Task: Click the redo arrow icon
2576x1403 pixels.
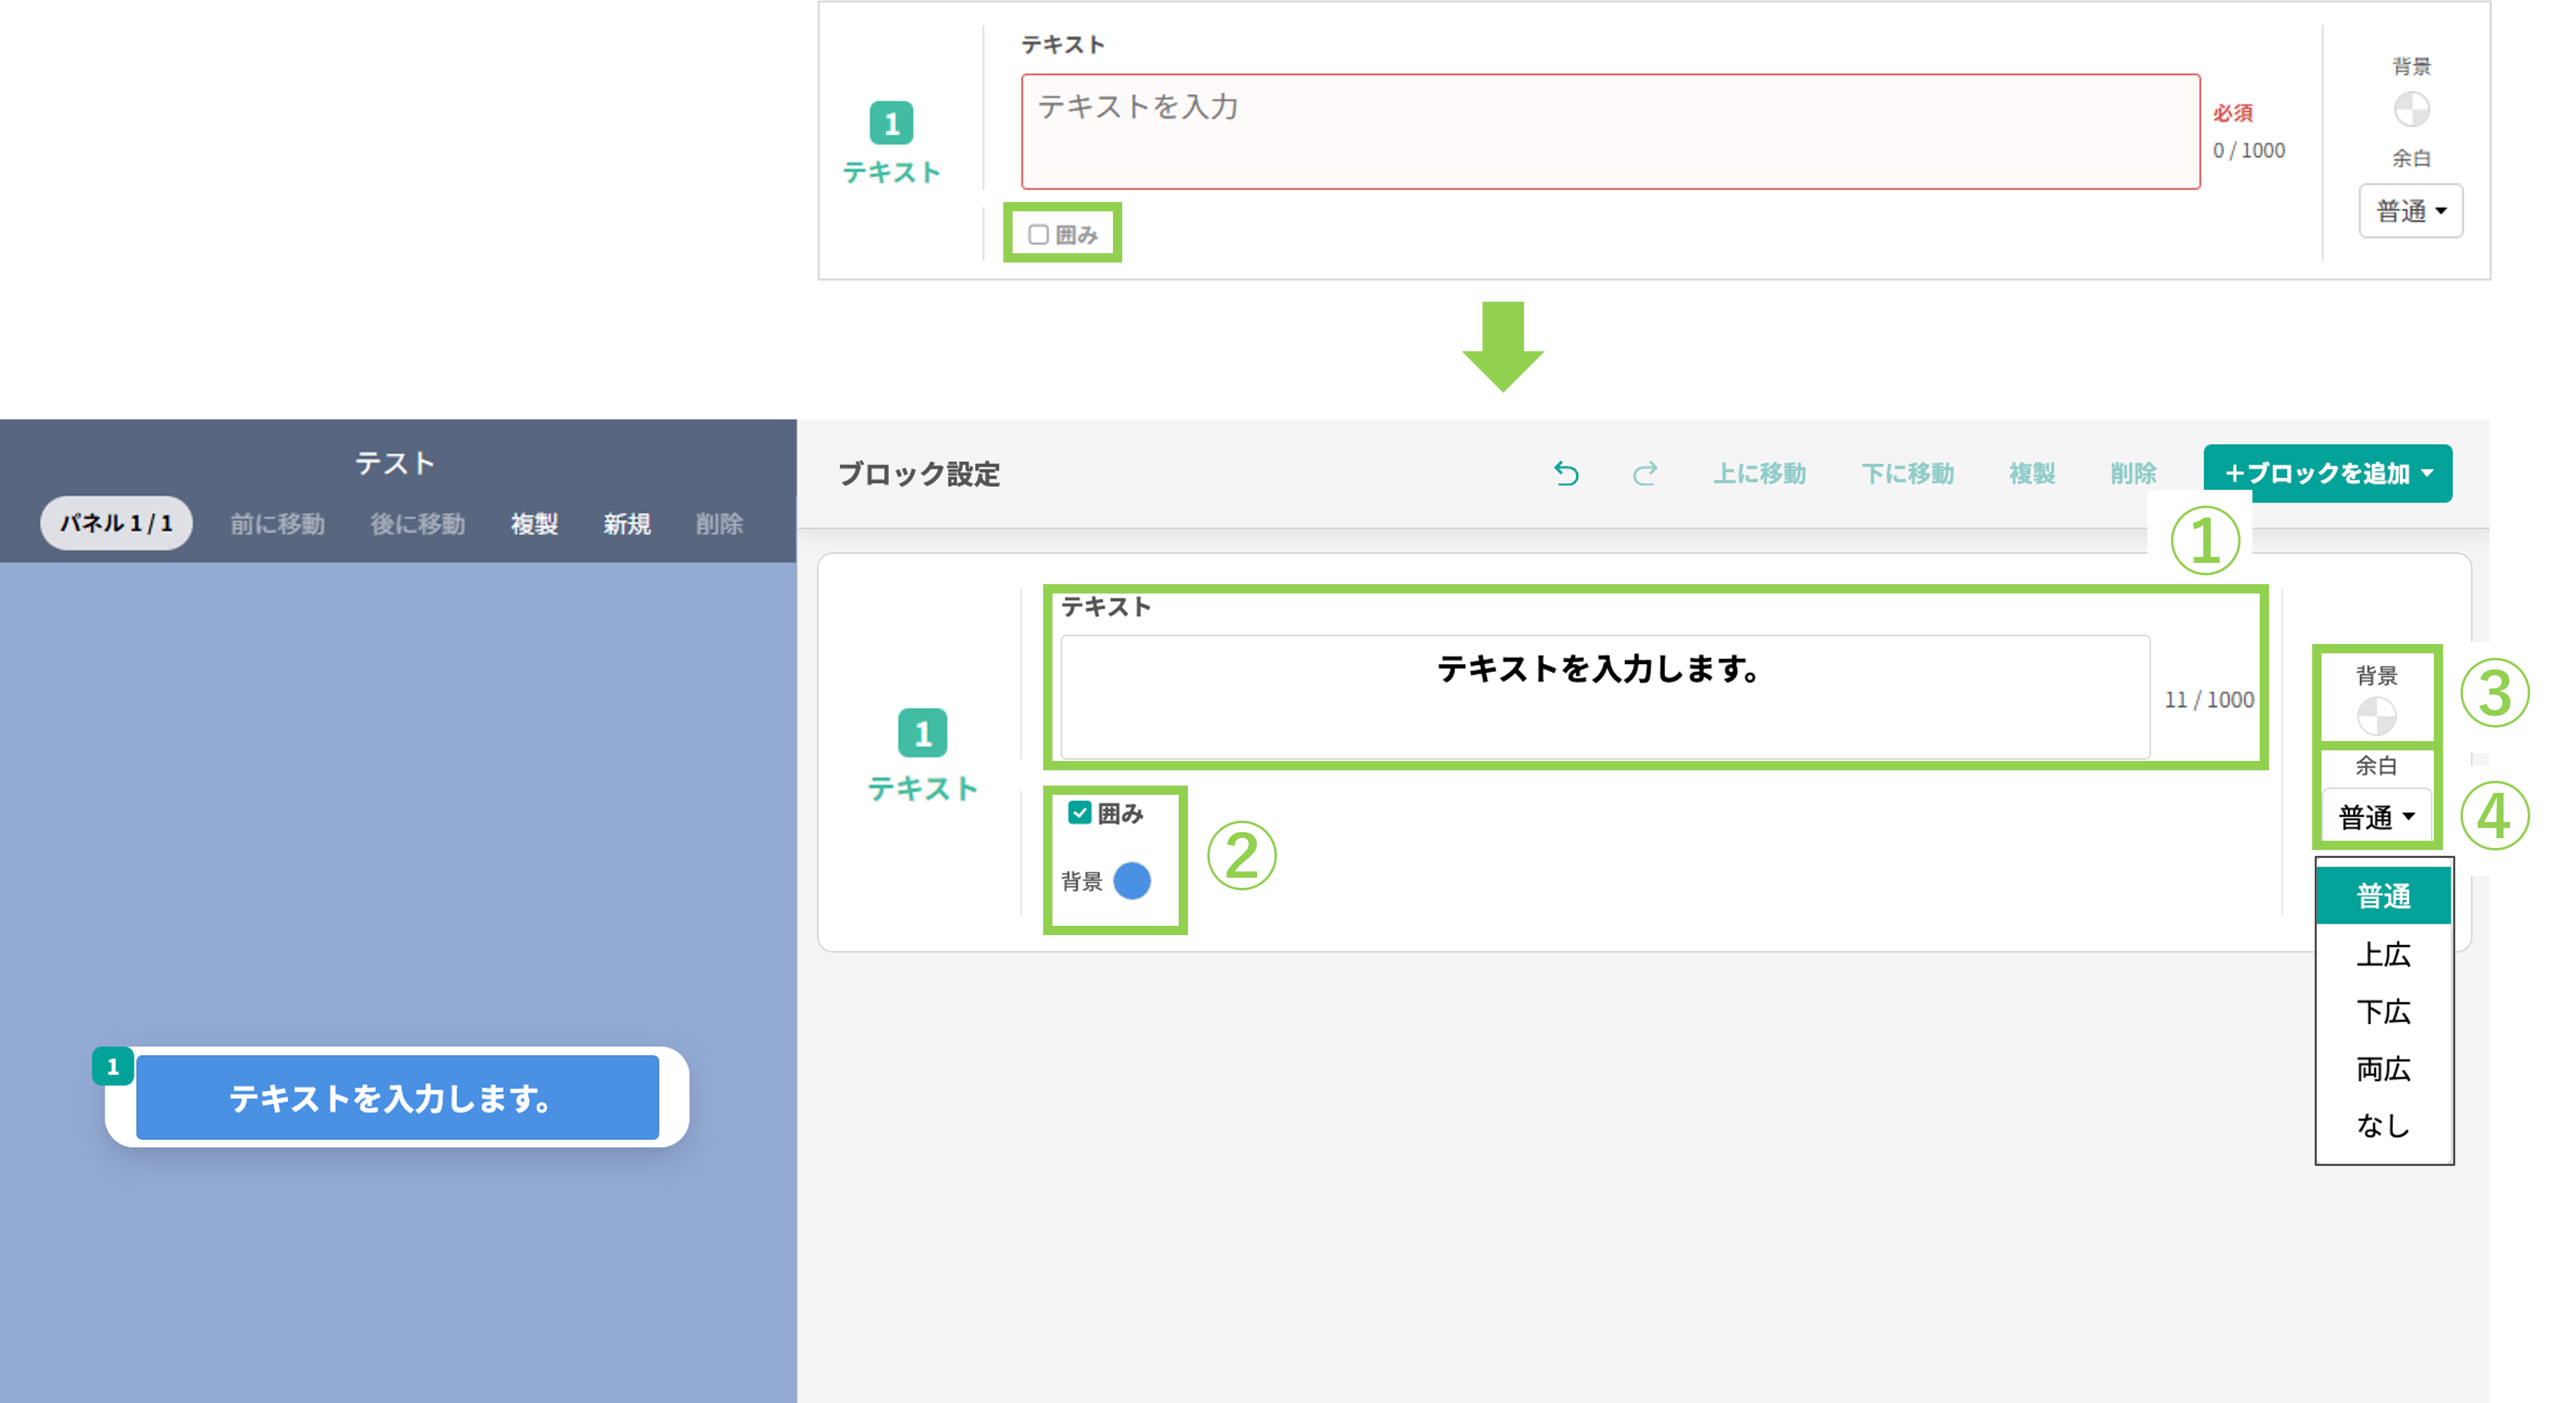Action: pyautogui.click(x=1645, y=473)
